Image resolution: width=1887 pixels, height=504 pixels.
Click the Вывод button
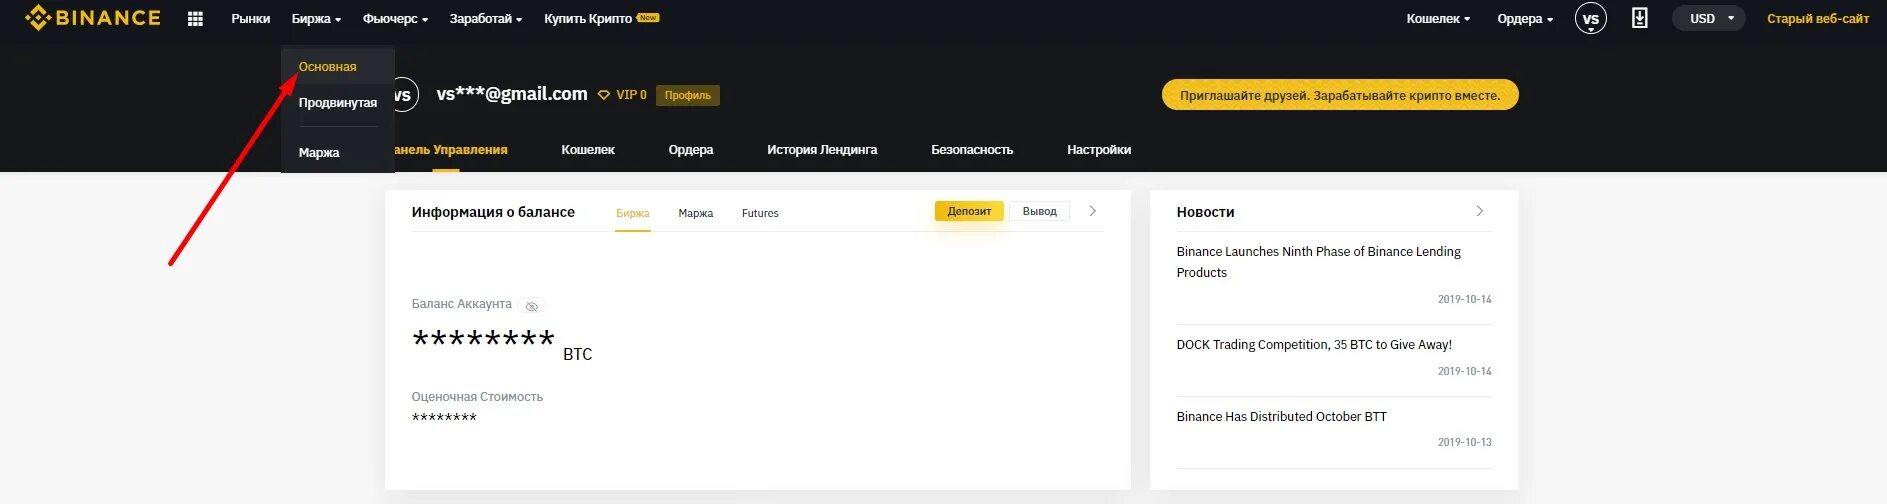(1040, 211)
